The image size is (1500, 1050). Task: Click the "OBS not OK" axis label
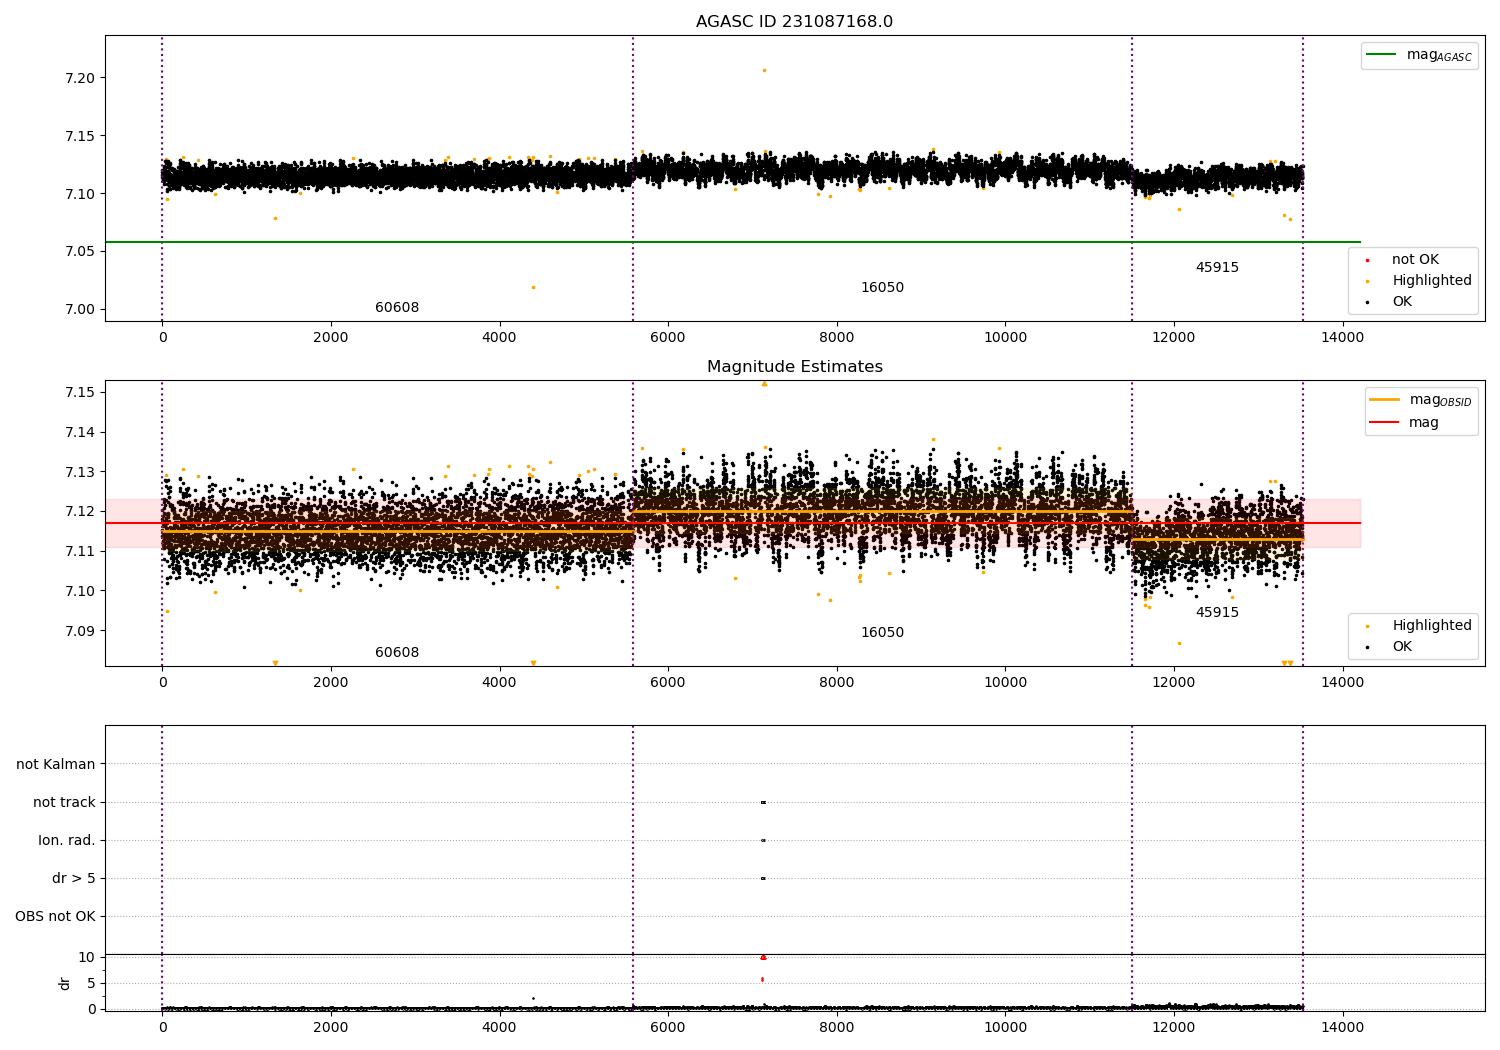pos(55,917)
